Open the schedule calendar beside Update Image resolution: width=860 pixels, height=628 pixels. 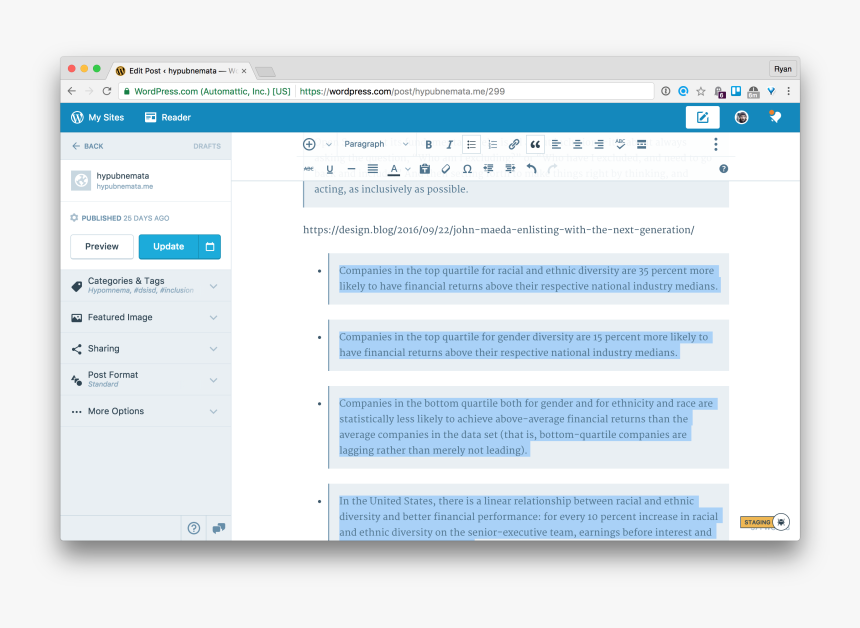click(210, 246)
